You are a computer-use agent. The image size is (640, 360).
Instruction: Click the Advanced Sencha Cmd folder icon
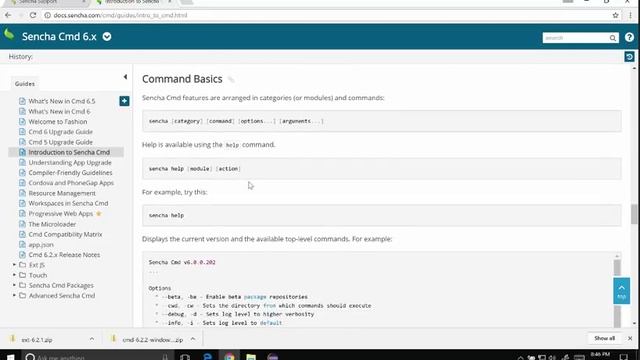tap(22, 296)
